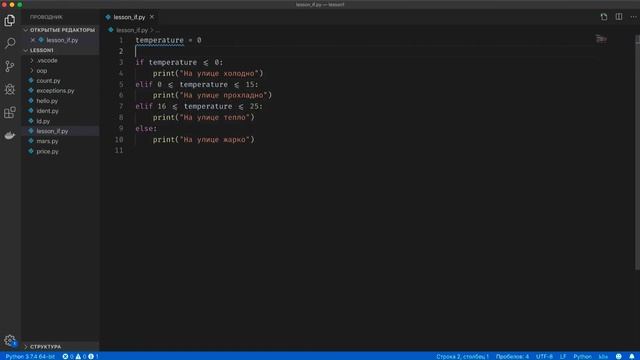Open the Source Control view
The image size is (640, 360).
10,66
